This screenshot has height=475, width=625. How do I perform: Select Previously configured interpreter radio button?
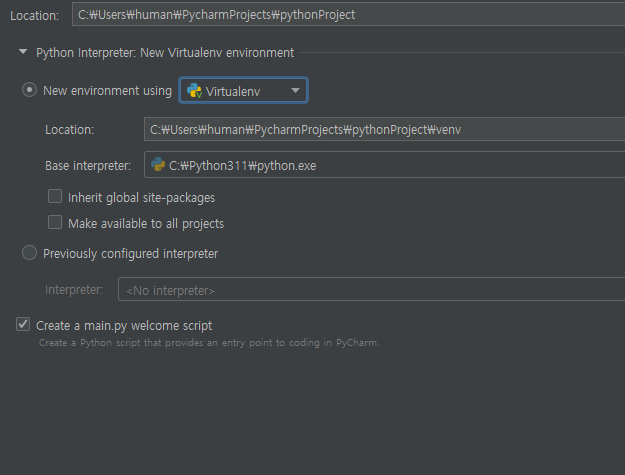pyautogui.click(x=29, y=253)
